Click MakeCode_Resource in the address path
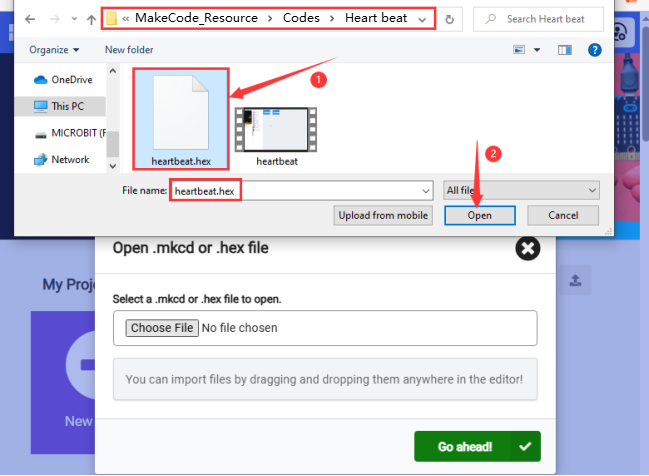 click(196, 18)
